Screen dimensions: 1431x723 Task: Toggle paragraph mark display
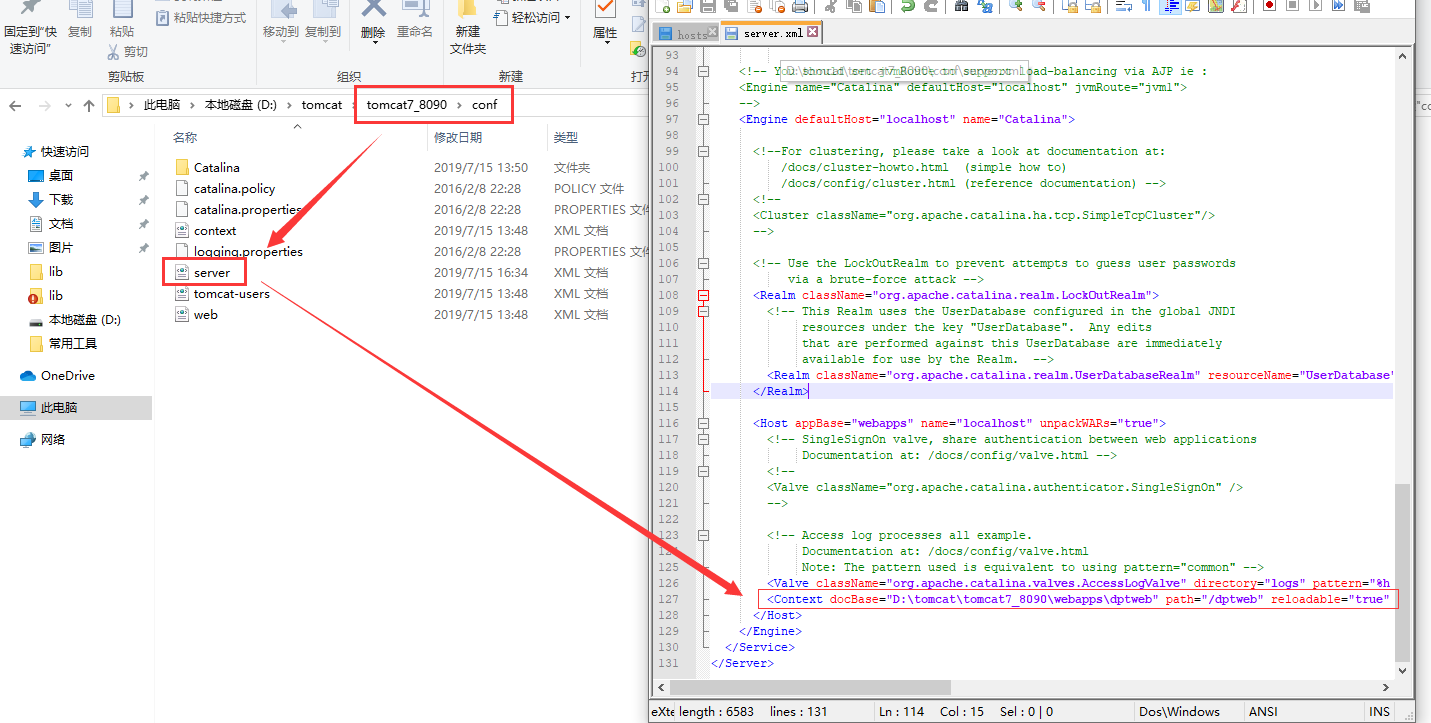coord(1147,8)
